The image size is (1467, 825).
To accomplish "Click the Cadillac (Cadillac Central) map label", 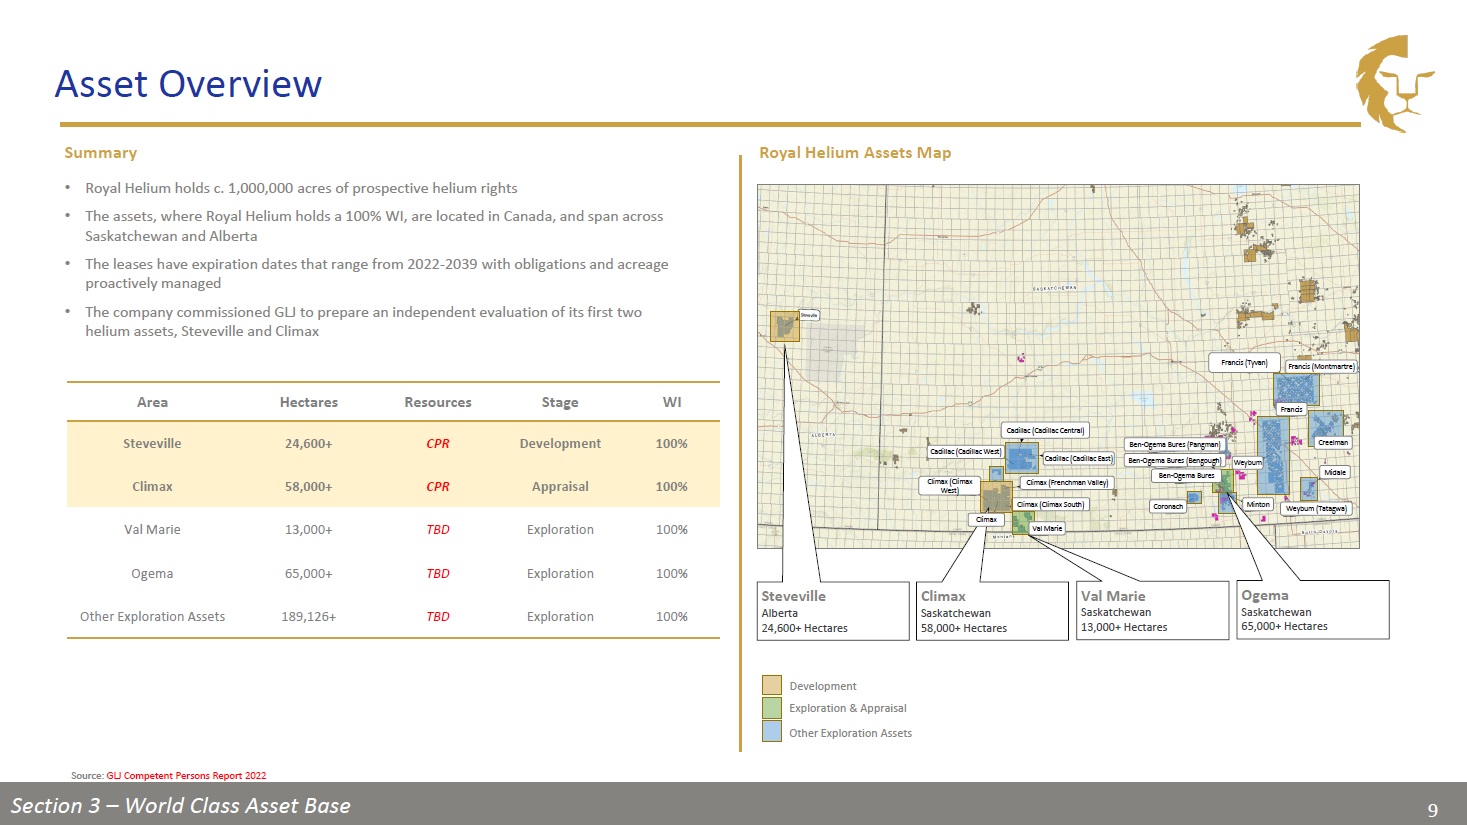I will (1045, 430).
